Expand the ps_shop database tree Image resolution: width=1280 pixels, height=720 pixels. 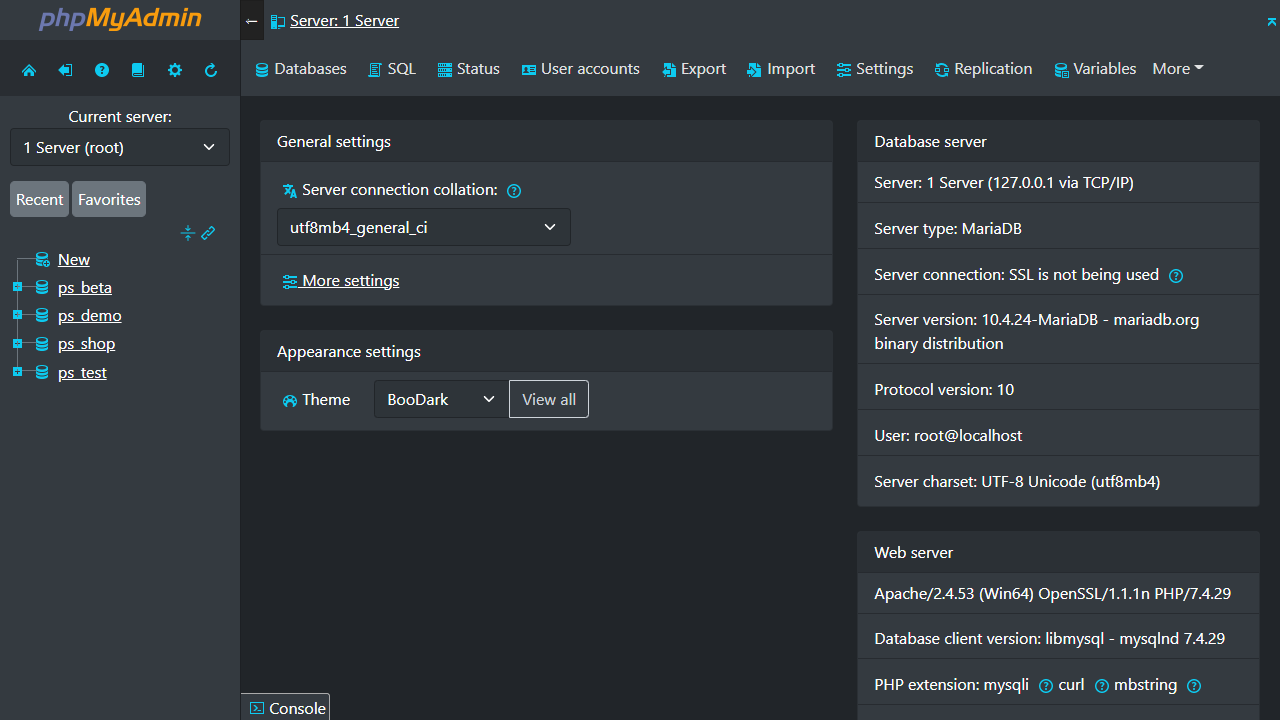pyautogui.click(x=17, y=343)
